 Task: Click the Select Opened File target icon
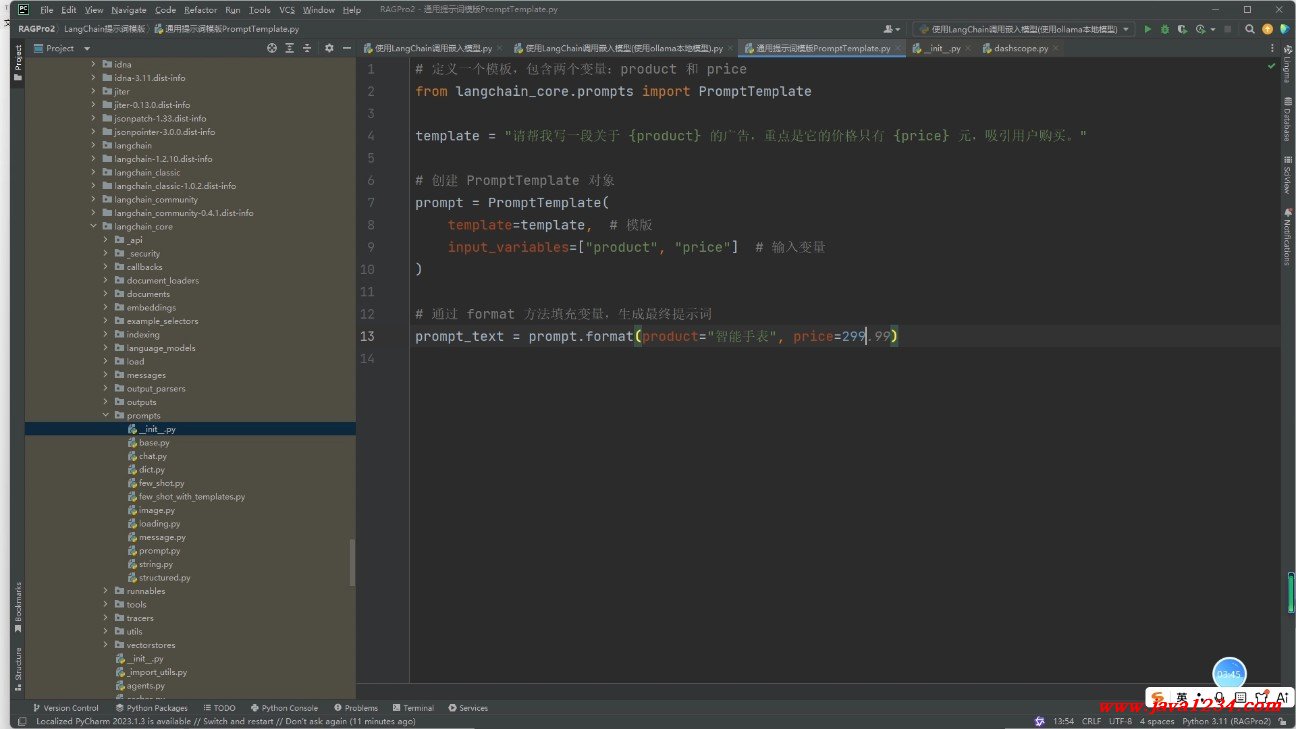[x=272, y=48]
